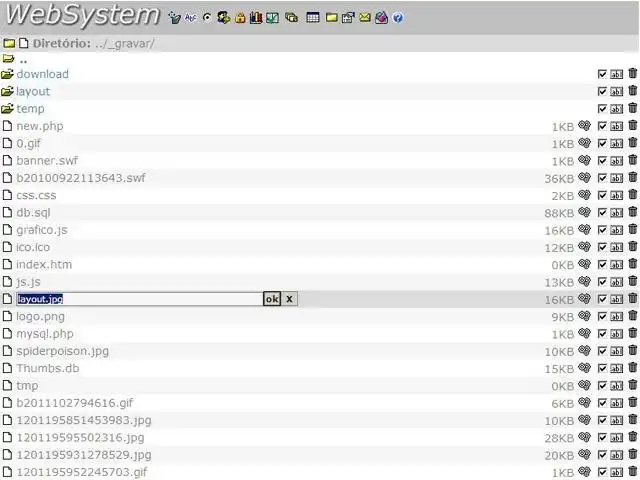
Task: Open the Abc spell-check tool
Action: coord(190,18)
